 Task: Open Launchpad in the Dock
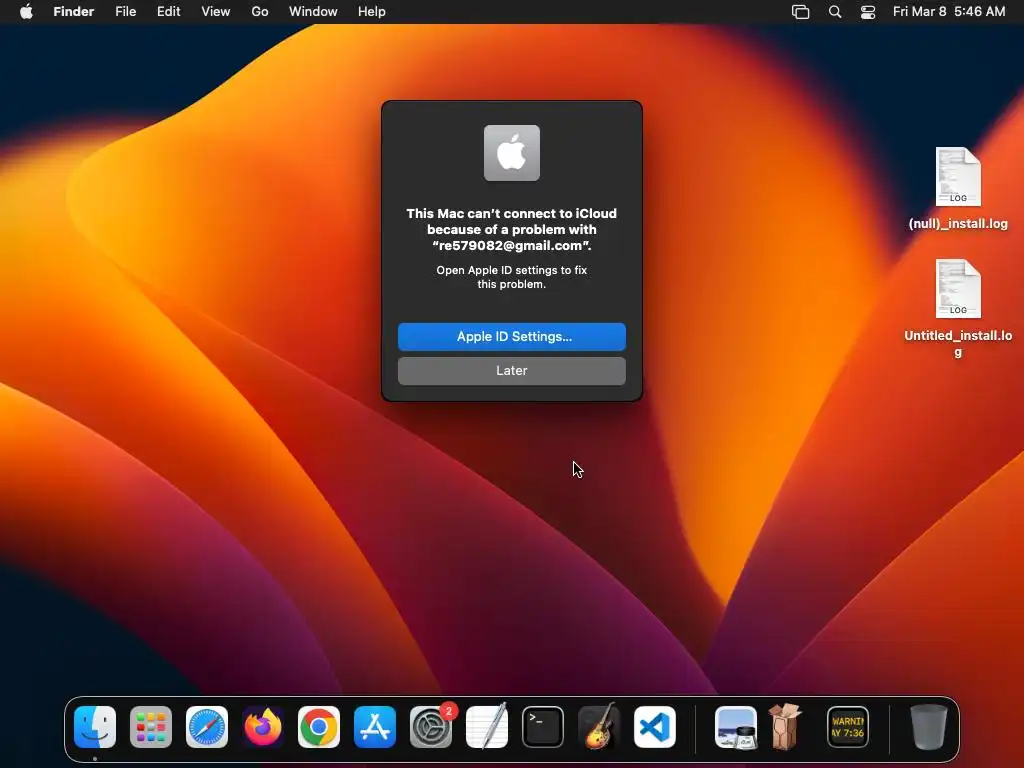tap(151, 727)
